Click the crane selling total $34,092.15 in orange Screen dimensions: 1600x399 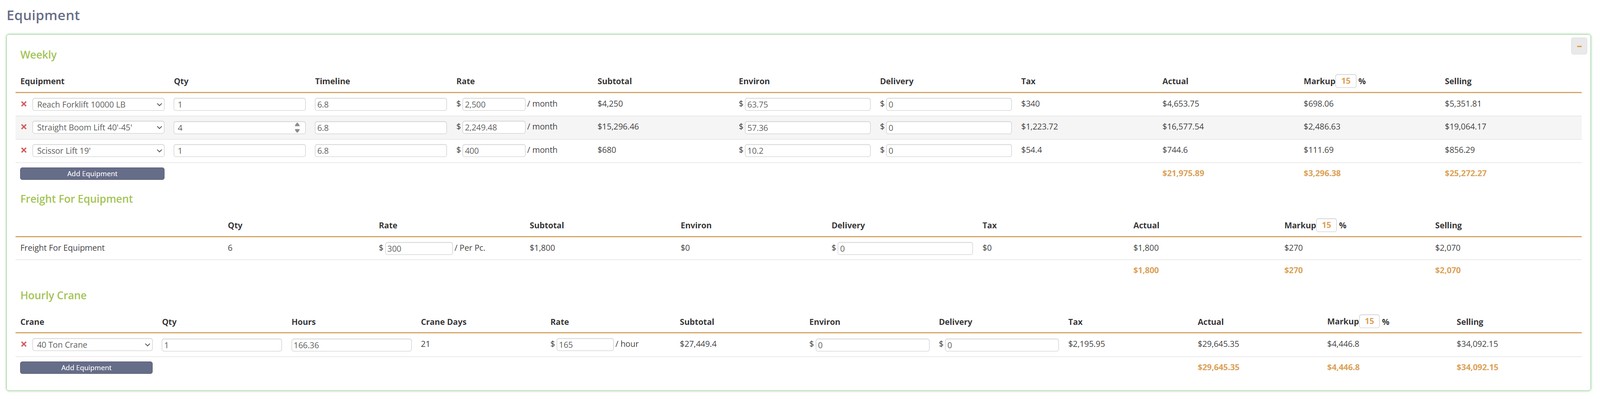click(1477, 367)
